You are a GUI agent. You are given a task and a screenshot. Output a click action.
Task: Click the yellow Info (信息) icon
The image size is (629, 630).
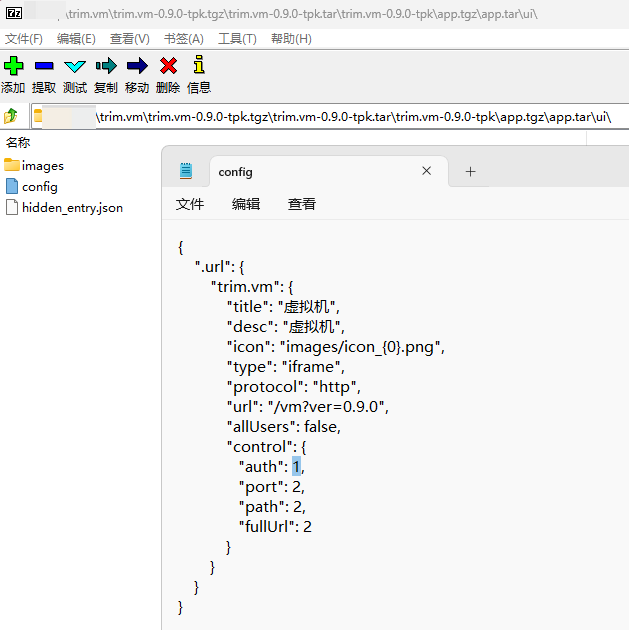(x=199, y=66)
